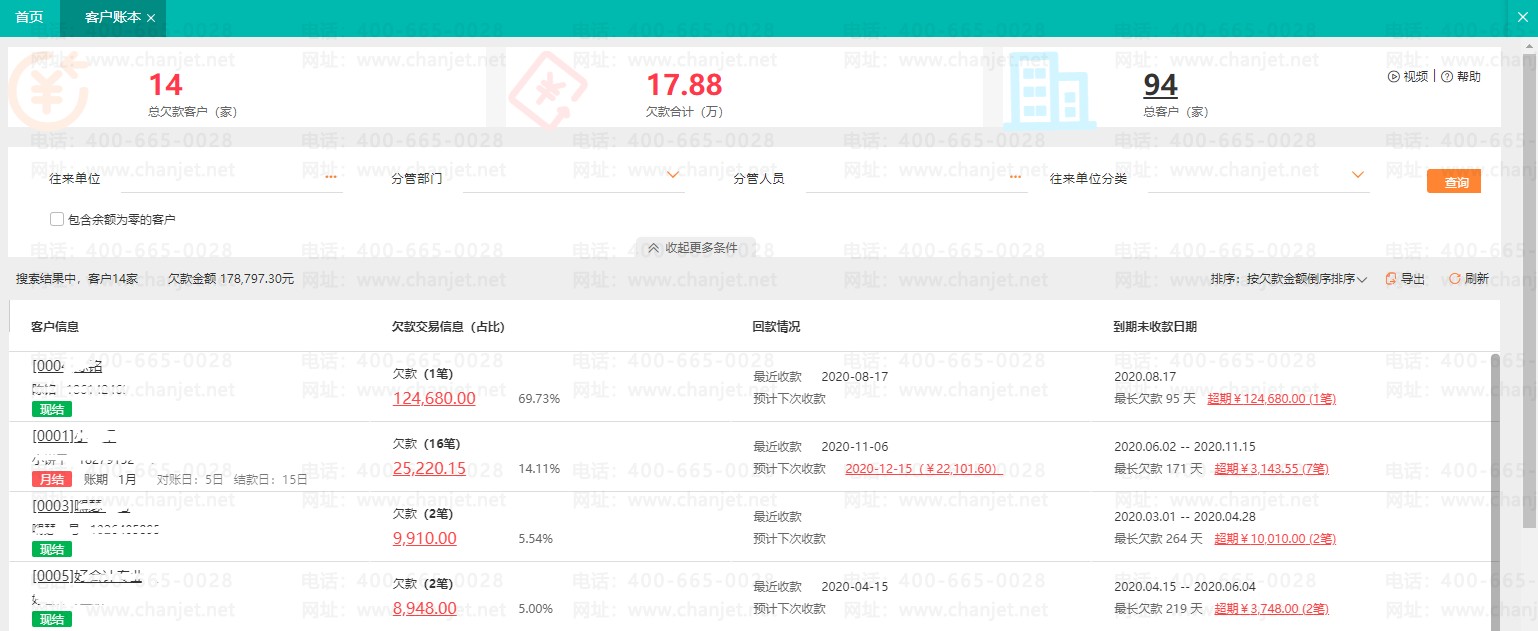Image resolution: width=1538 pixels, height=631 pixels.
Task: Click the export icon
Action: click(x=1390, y=279)
